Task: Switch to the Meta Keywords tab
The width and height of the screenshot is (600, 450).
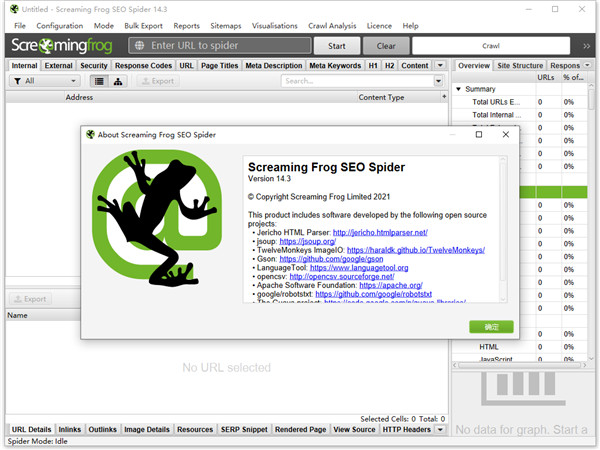Action: click(335, 65)
